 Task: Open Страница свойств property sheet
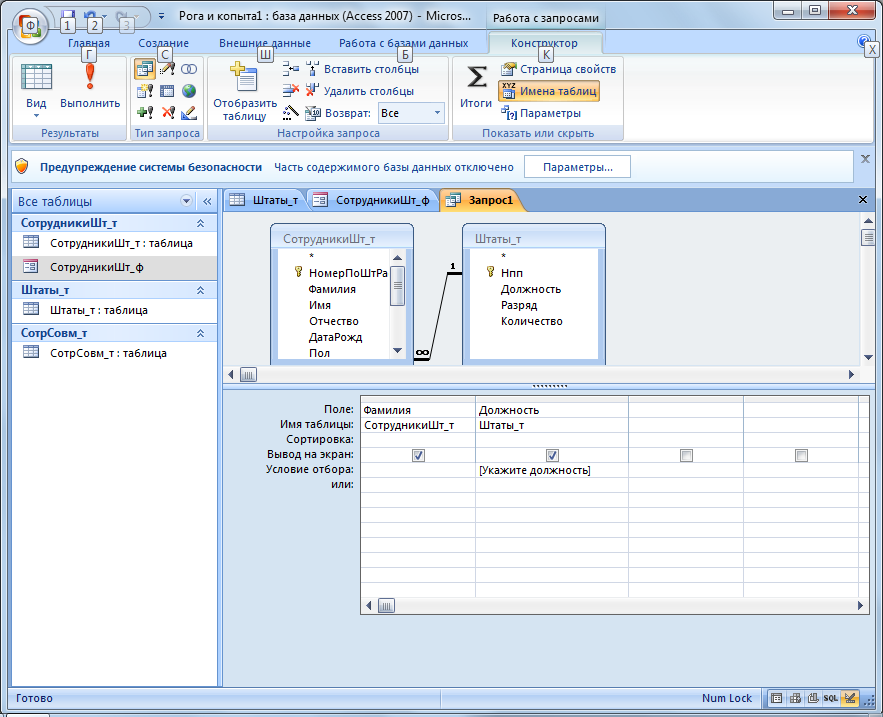(x=559, y=69)
